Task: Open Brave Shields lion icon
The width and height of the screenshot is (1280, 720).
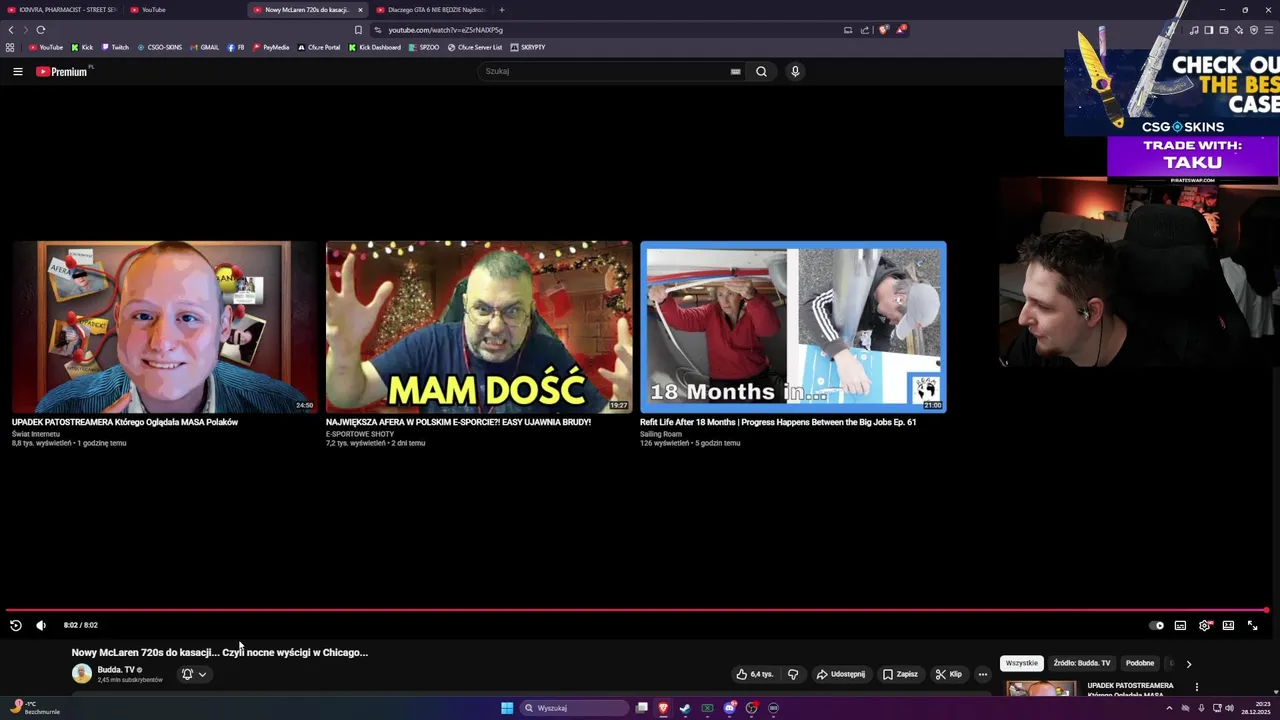Action: point(883,30)
